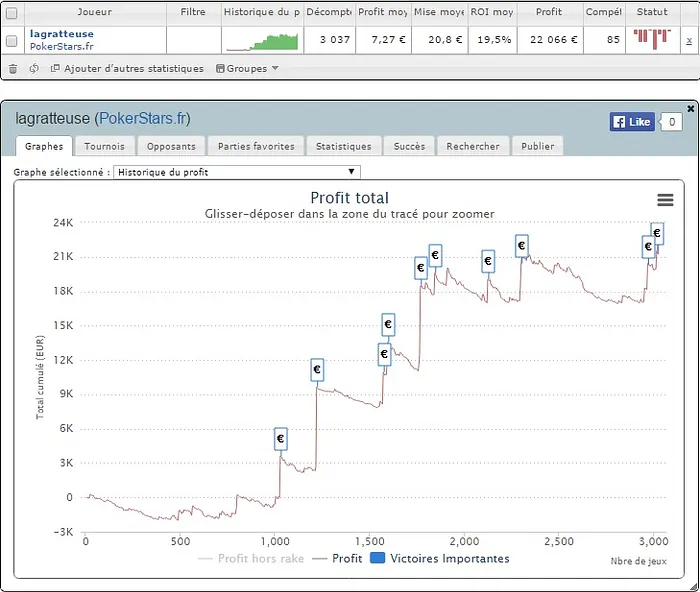Toggle the Profit hors rake legend series
Viewport: 700px width, 592px height.
[x=251, y=559]
